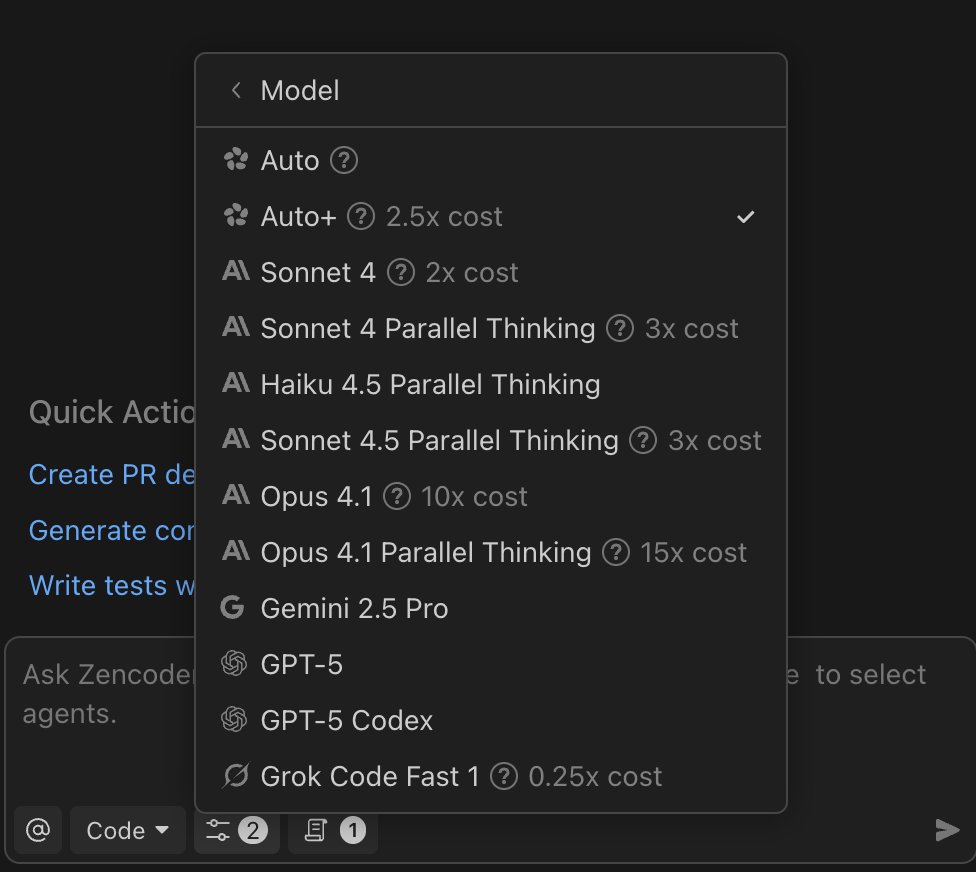Go back using the Model chevron

click(x=235, y=90)
